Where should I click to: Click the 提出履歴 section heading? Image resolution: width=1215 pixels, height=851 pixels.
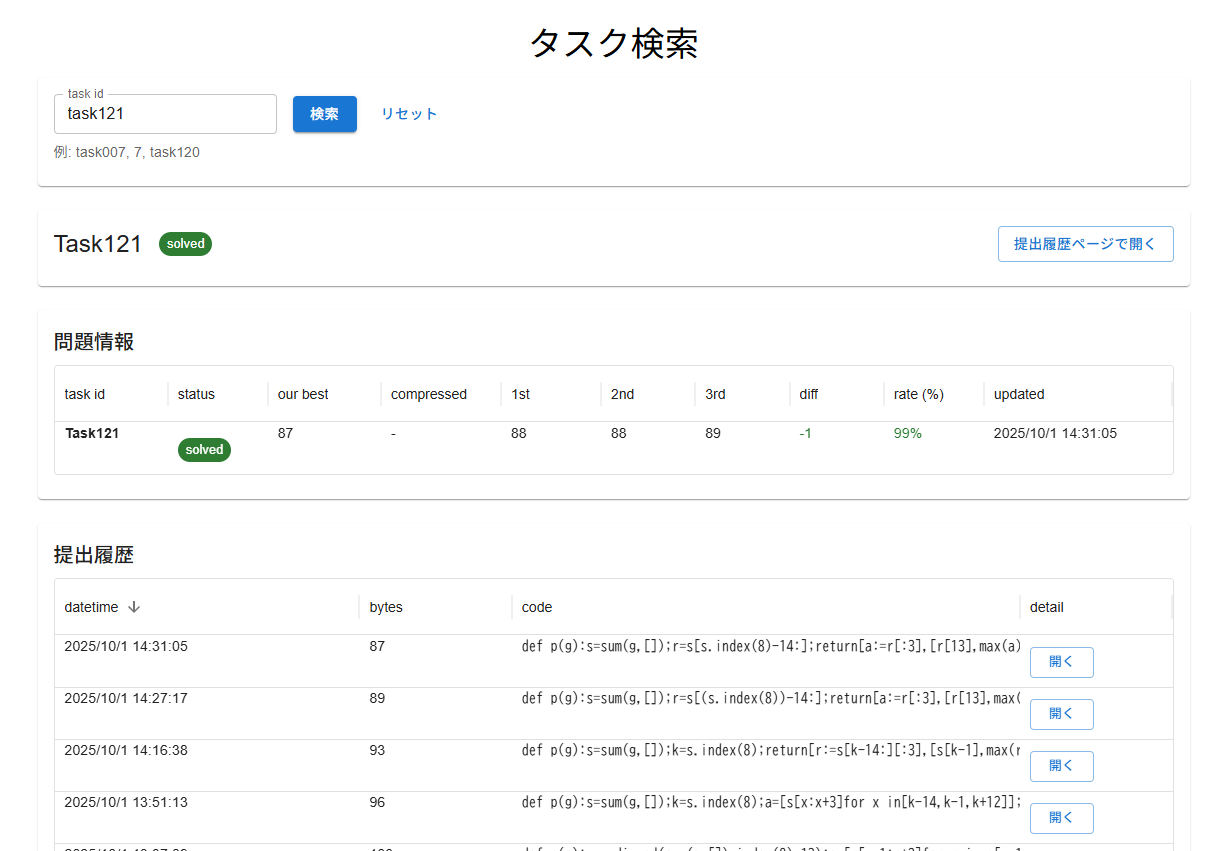tap(94, 555)
